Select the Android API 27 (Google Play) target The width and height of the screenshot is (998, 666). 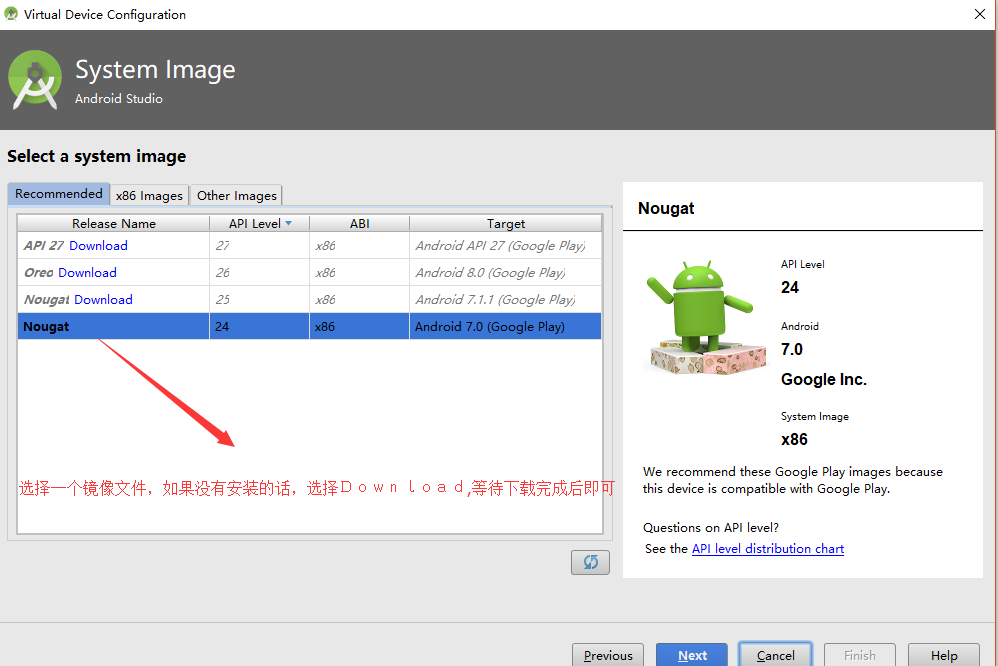pyautogui.click(x=505, y=246)
